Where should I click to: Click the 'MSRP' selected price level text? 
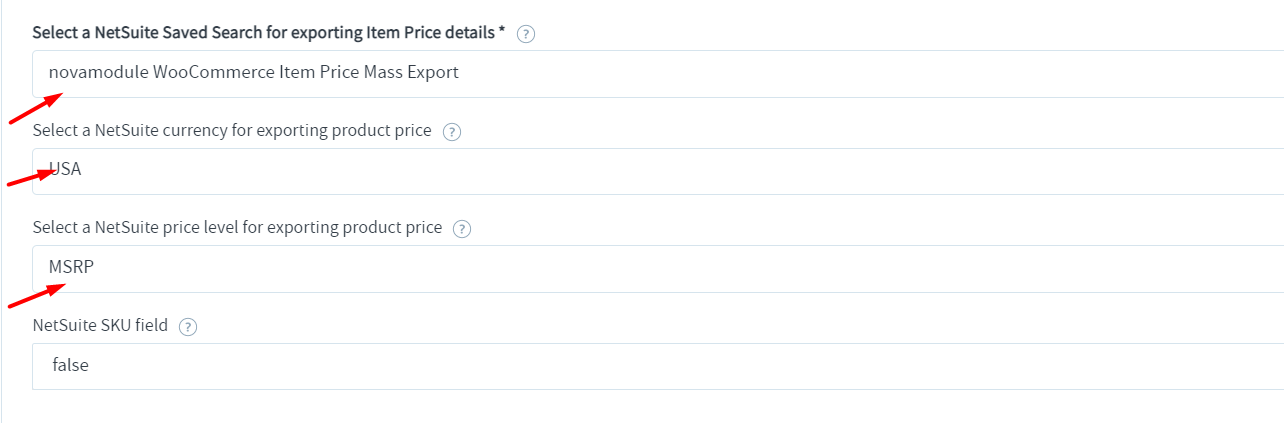(69, 268)
